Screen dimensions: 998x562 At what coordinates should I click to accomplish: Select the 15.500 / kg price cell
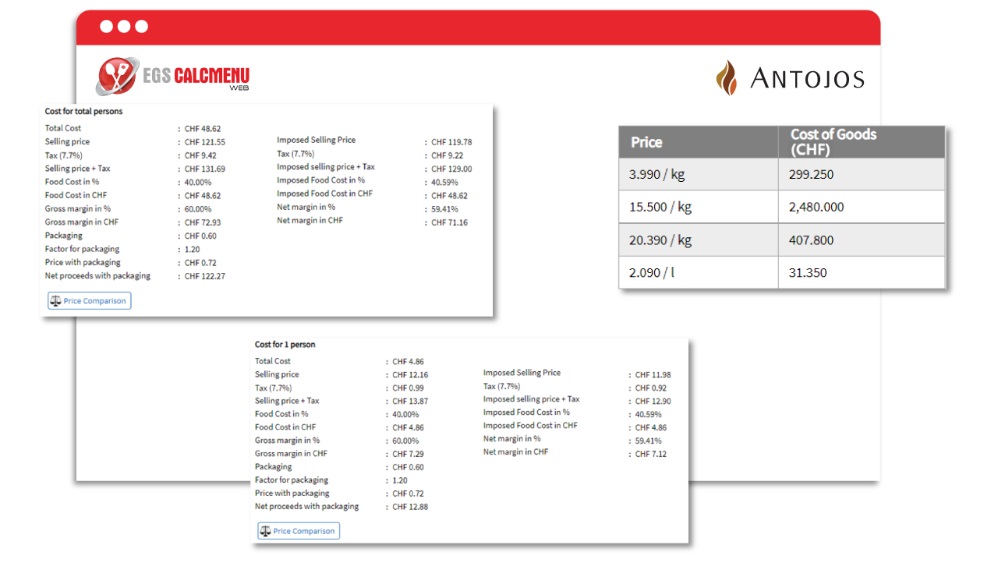tap(698, 207)
